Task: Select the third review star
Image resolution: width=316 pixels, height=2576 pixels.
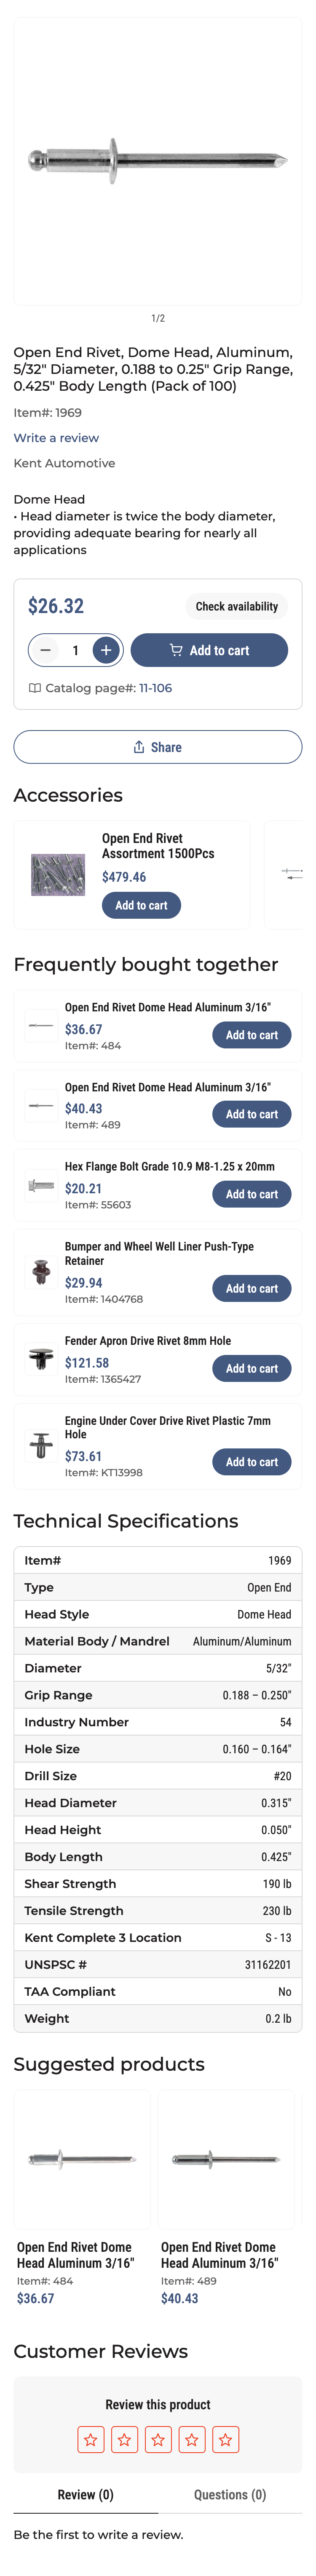Action: point(158,2439)
